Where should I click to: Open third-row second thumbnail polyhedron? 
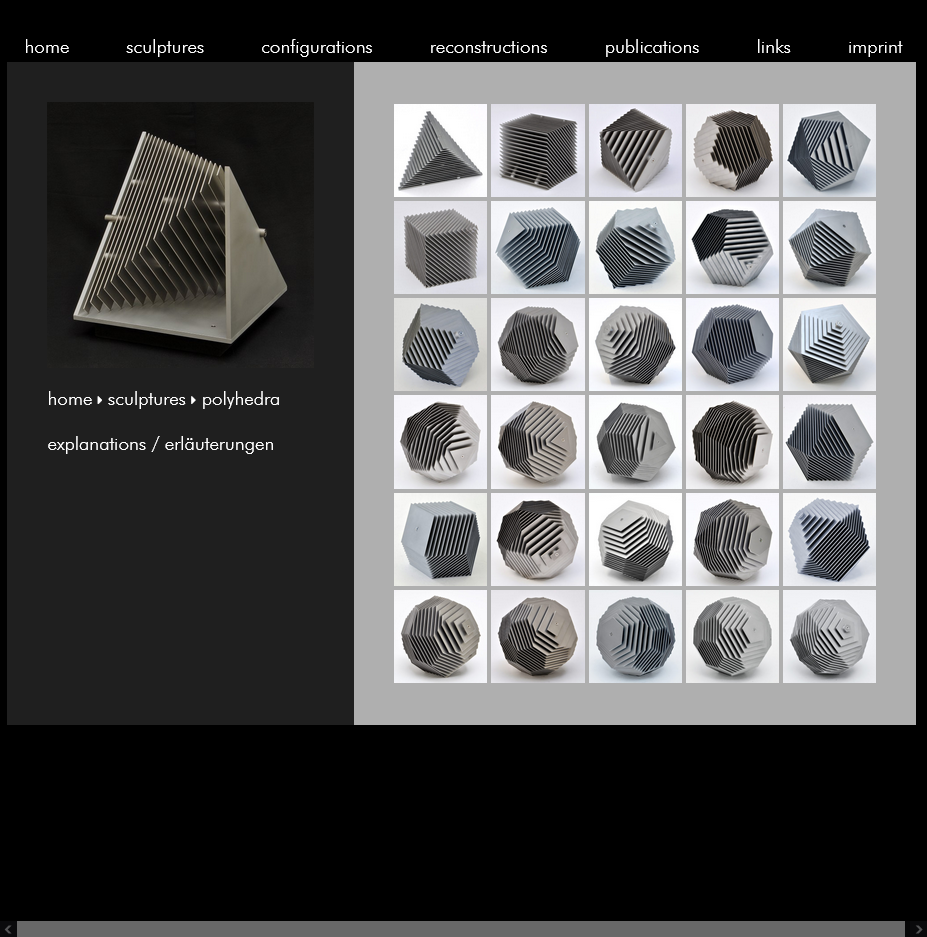(x=538, y=345)
